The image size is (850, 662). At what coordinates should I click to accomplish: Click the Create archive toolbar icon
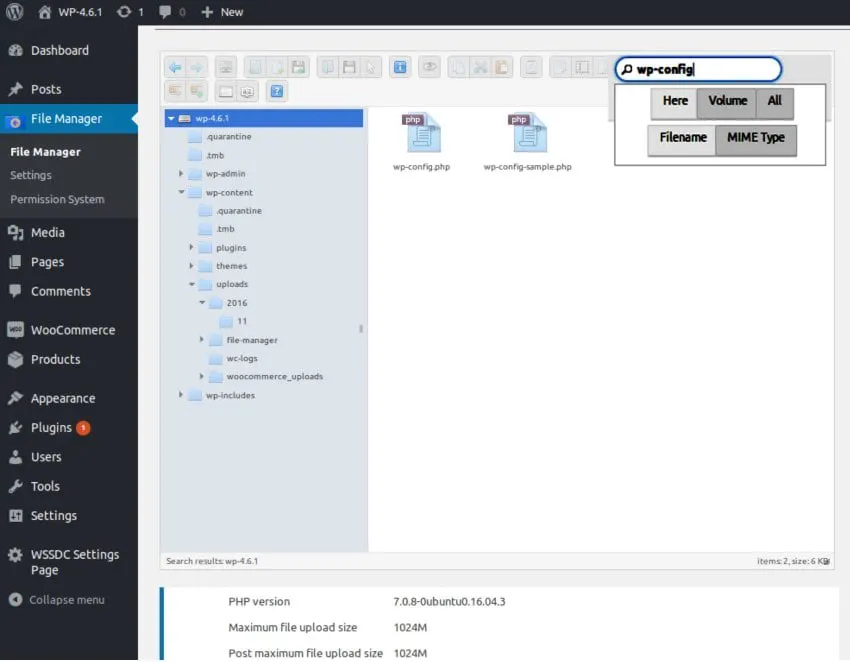click(197, 91)
